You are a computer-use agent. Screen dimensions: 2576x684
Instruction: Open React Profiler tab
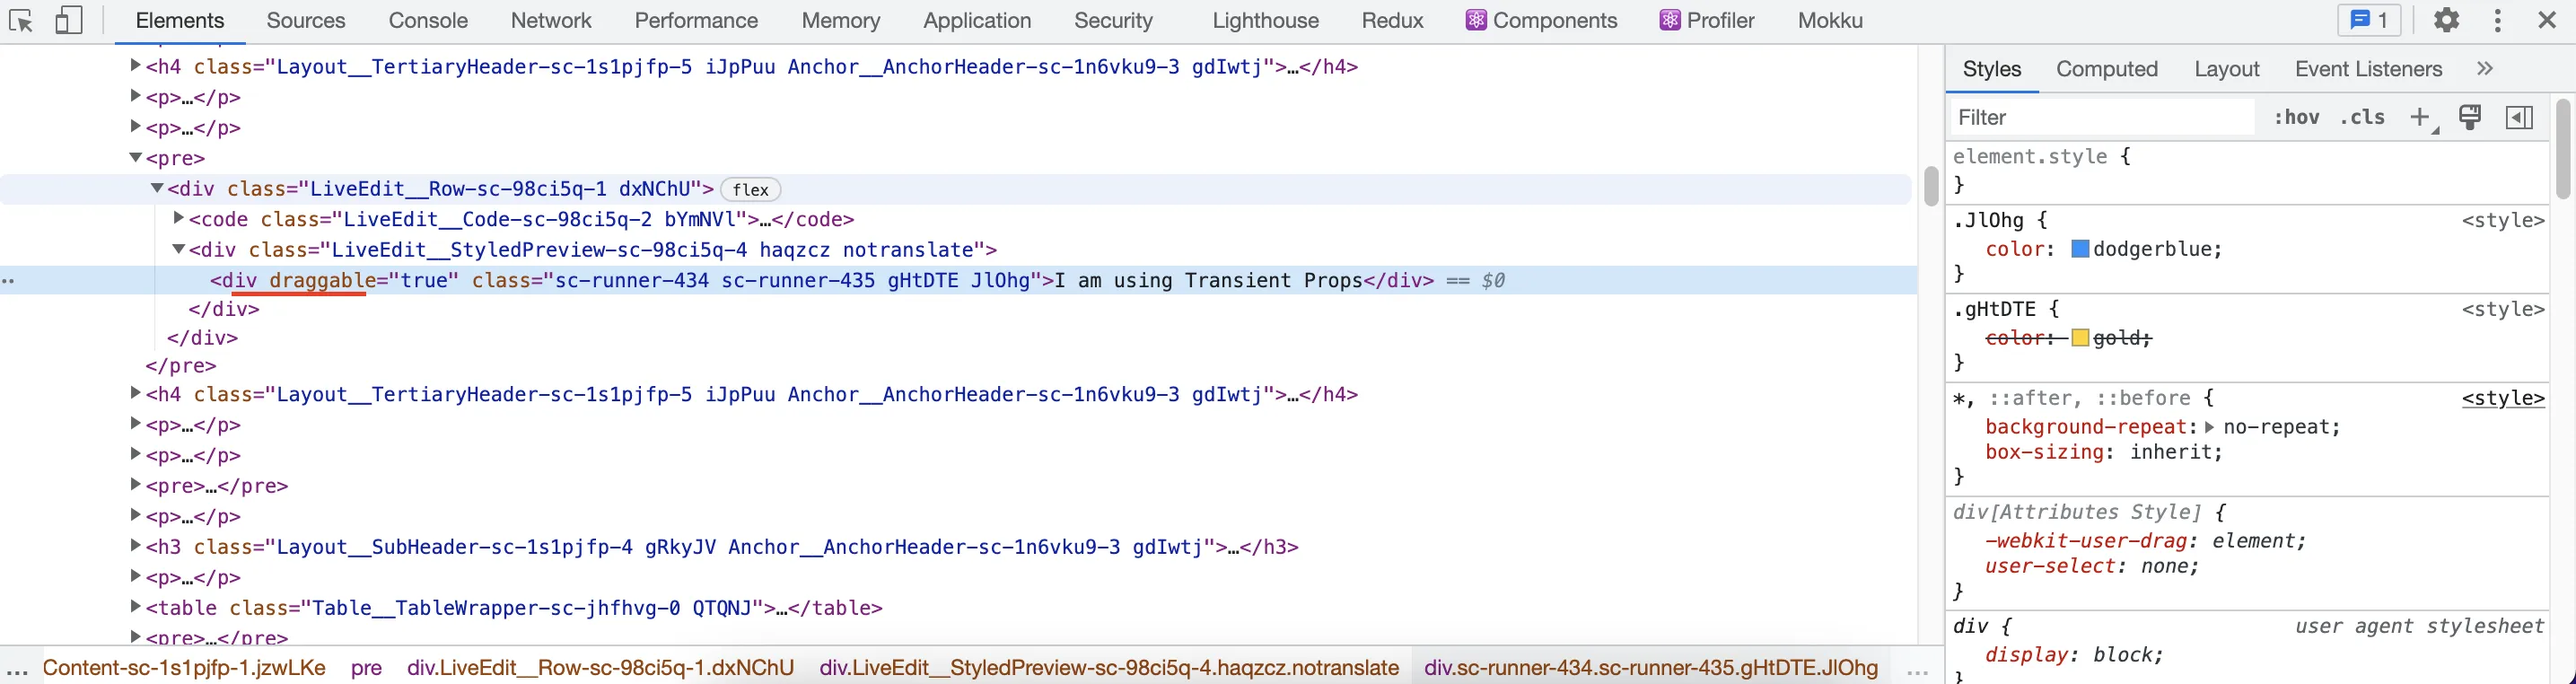(x=1707, y=21)
